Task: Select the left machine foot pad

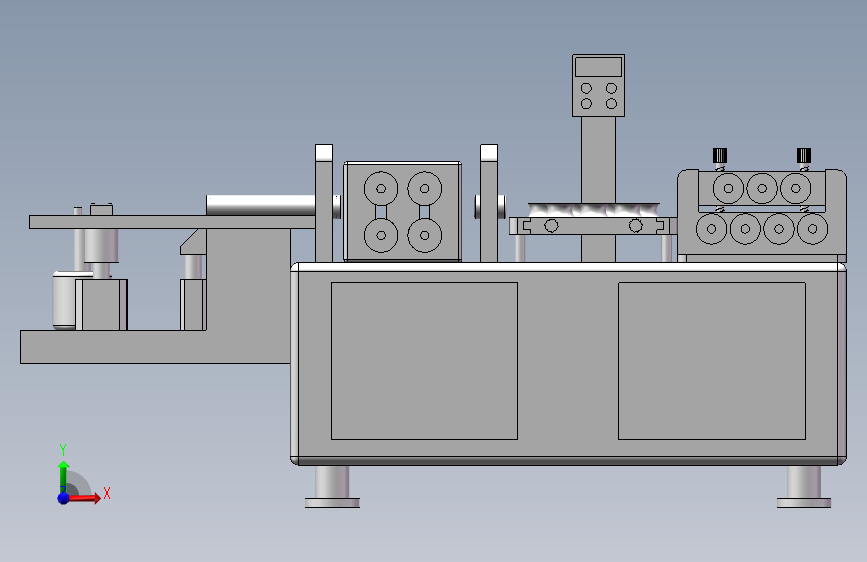Action: pyautogui.click(x=332, y=502)
